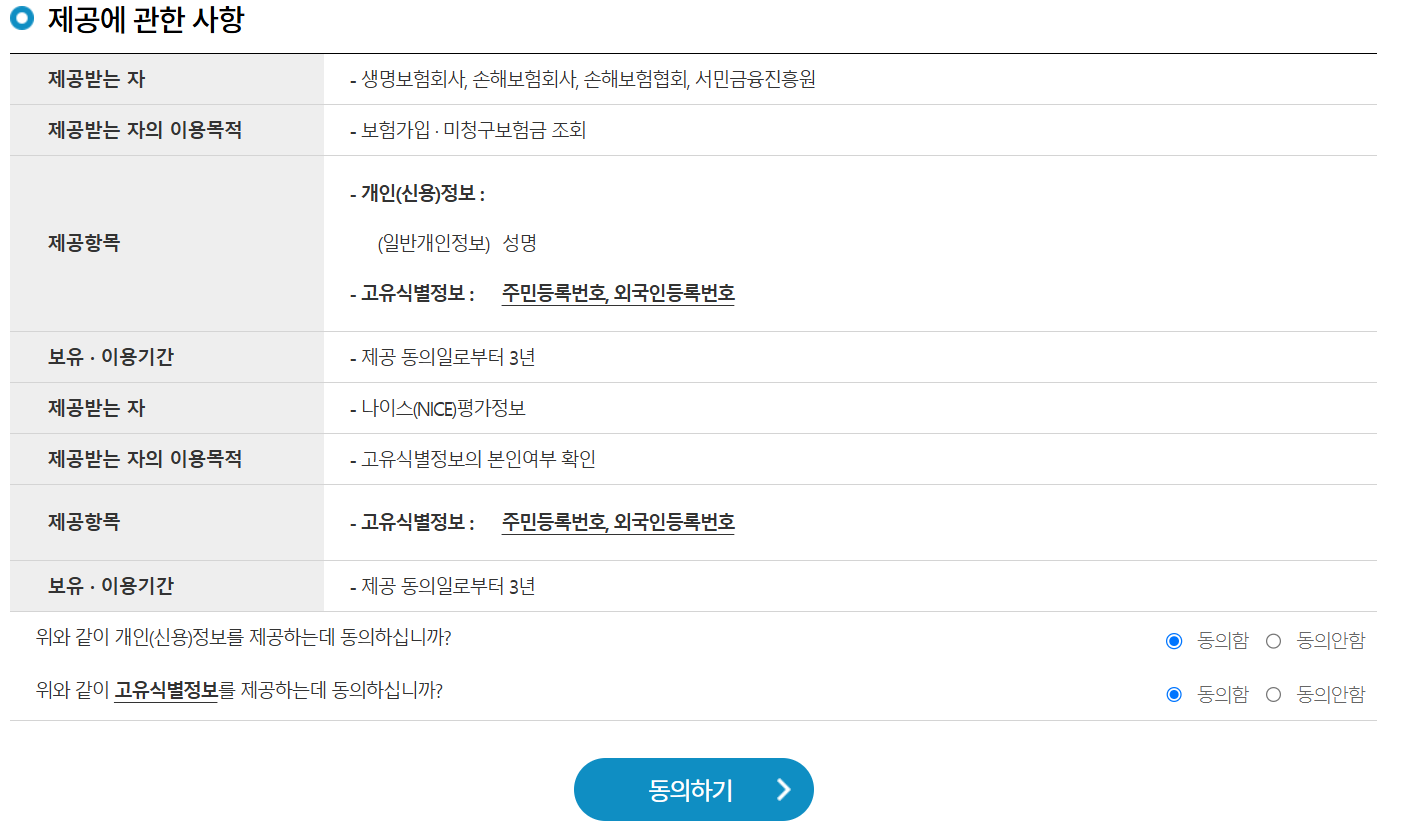Select 동의안함 for 고유식별정보 provision consent

[1274, 693]
